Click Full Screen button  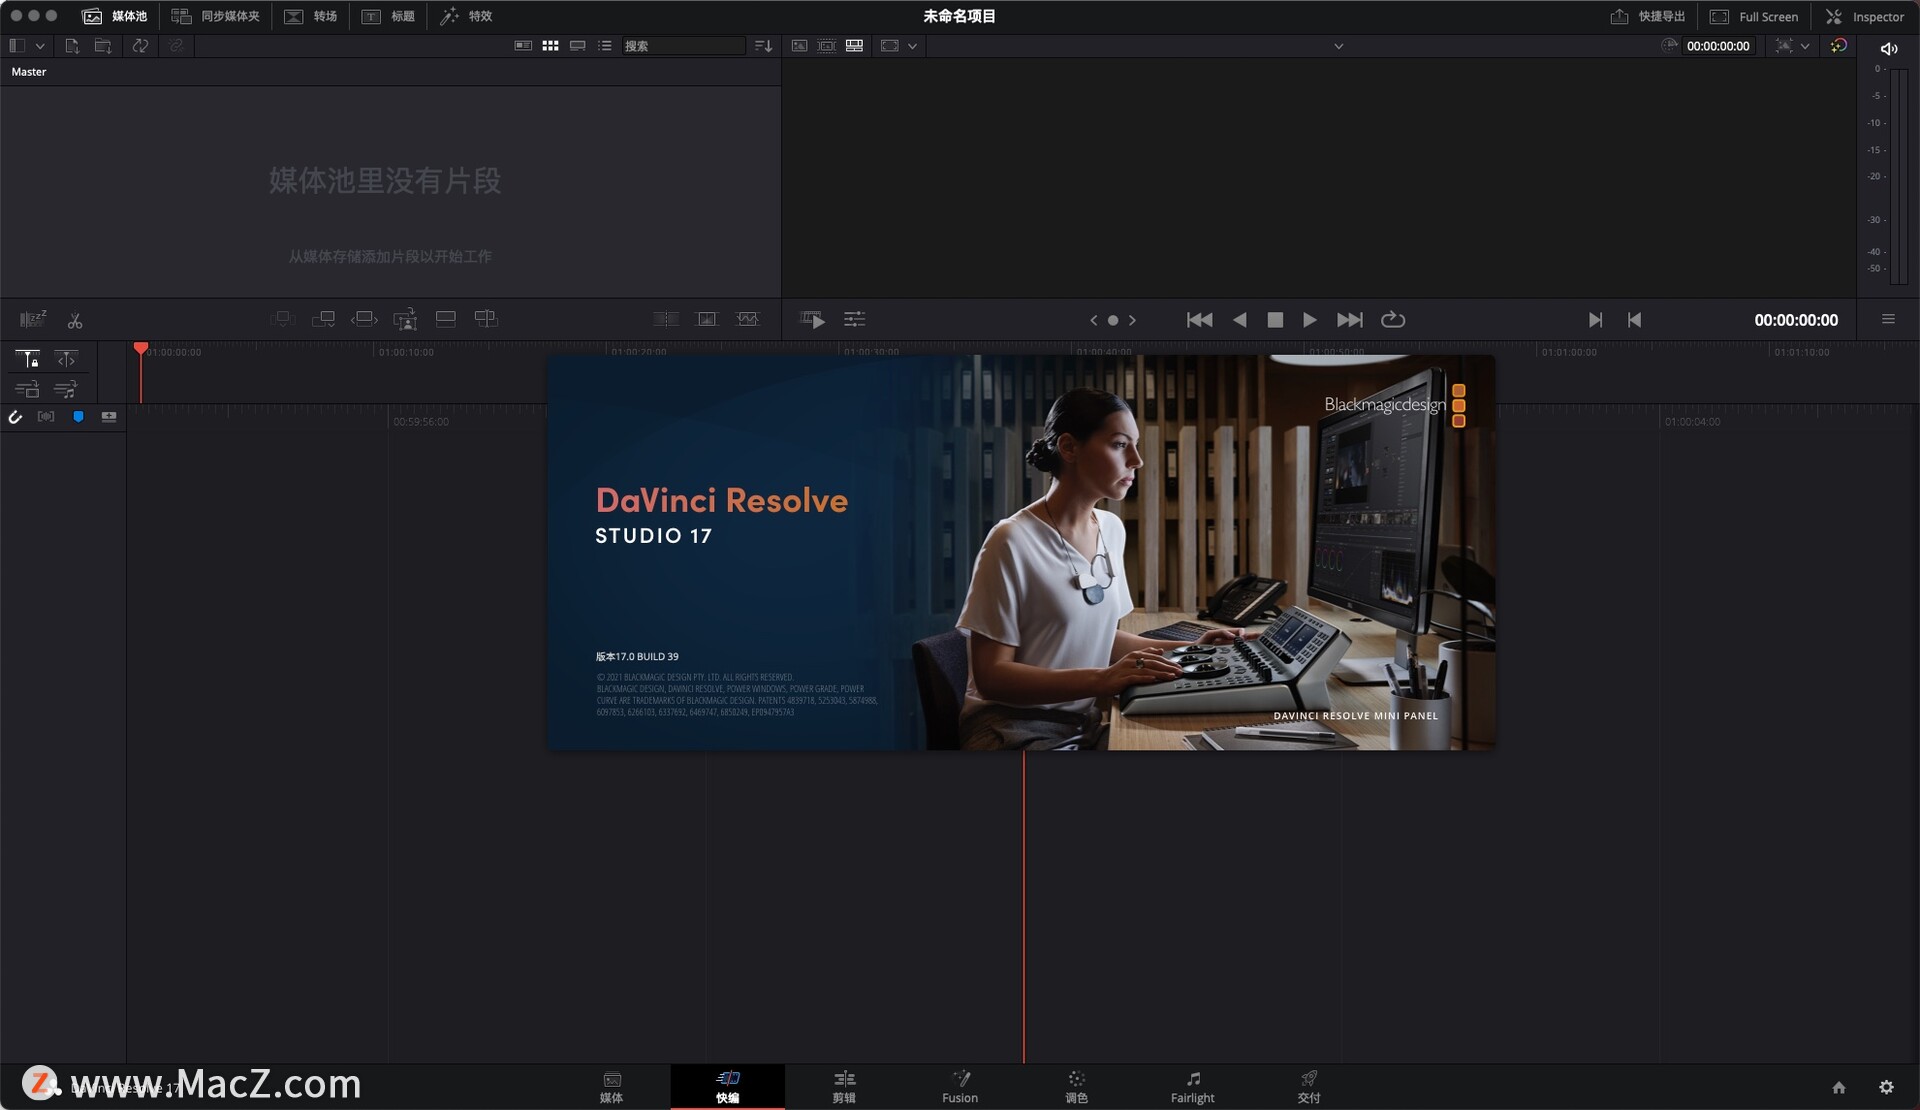coord(1754,17)
